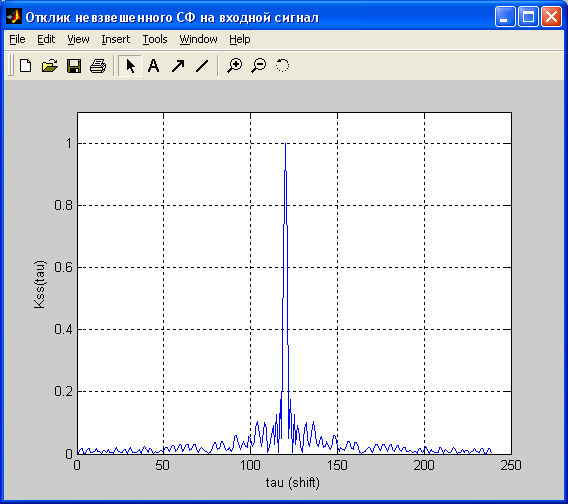Click the Kss(tau) y-axis label
This screenshot has width=568, height=504.
point(40,284)
